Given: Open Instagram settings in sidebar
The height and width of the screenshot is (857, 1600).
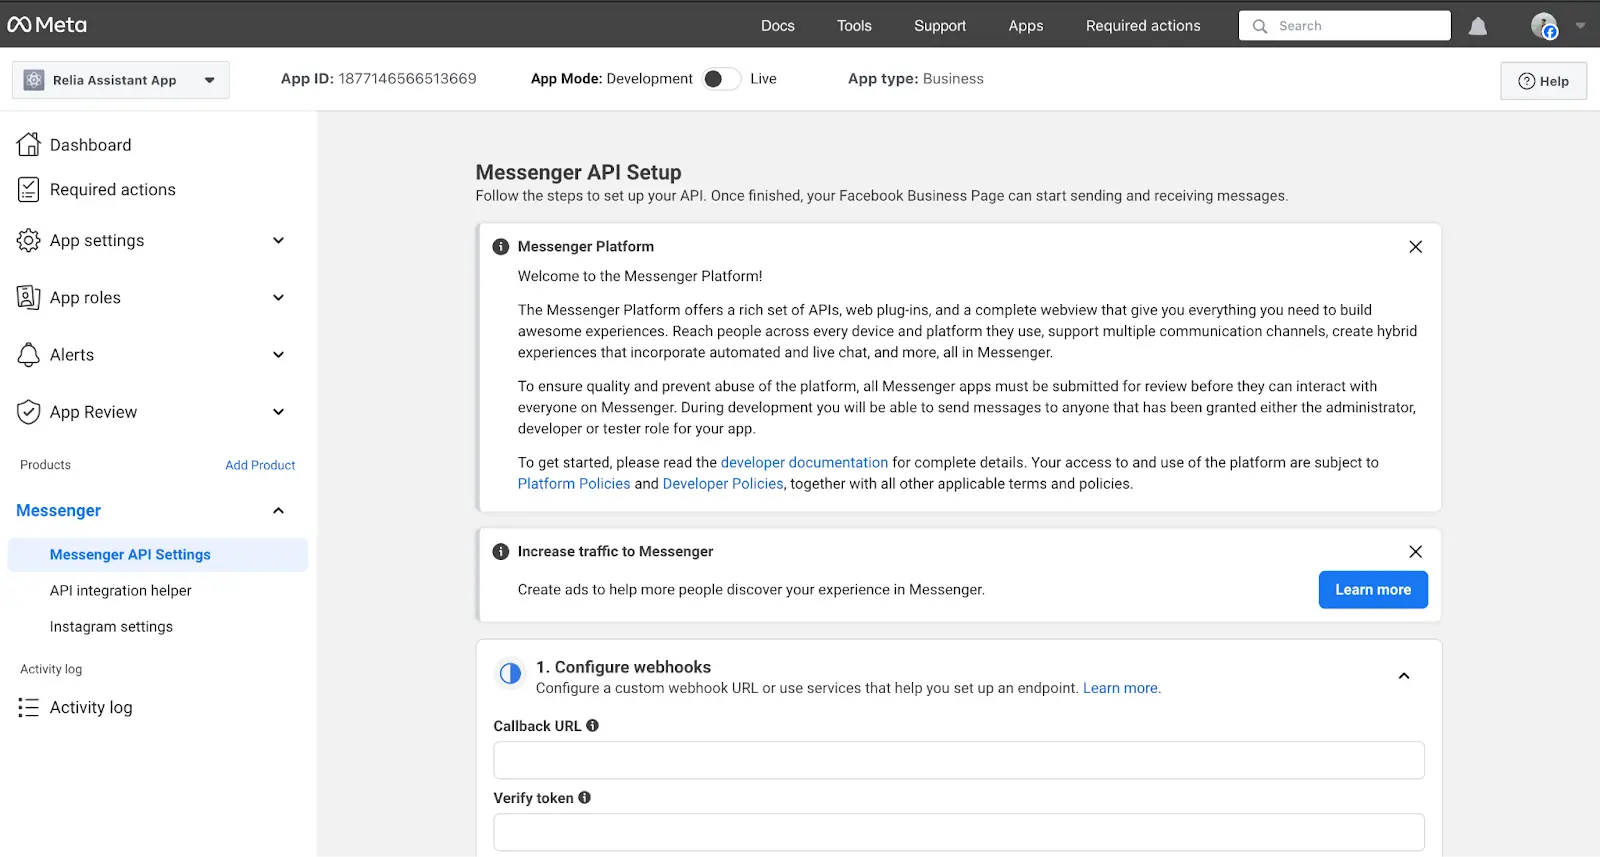Looking at the screenshot, I should click(111, 627).
